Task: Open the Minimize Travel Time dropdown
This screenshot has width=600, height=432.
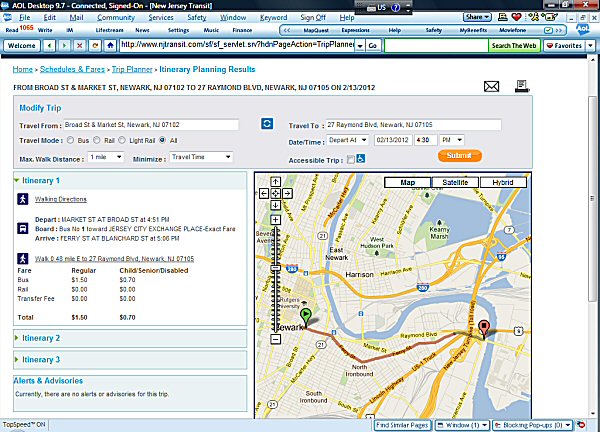Action: (x=201, y=157)
